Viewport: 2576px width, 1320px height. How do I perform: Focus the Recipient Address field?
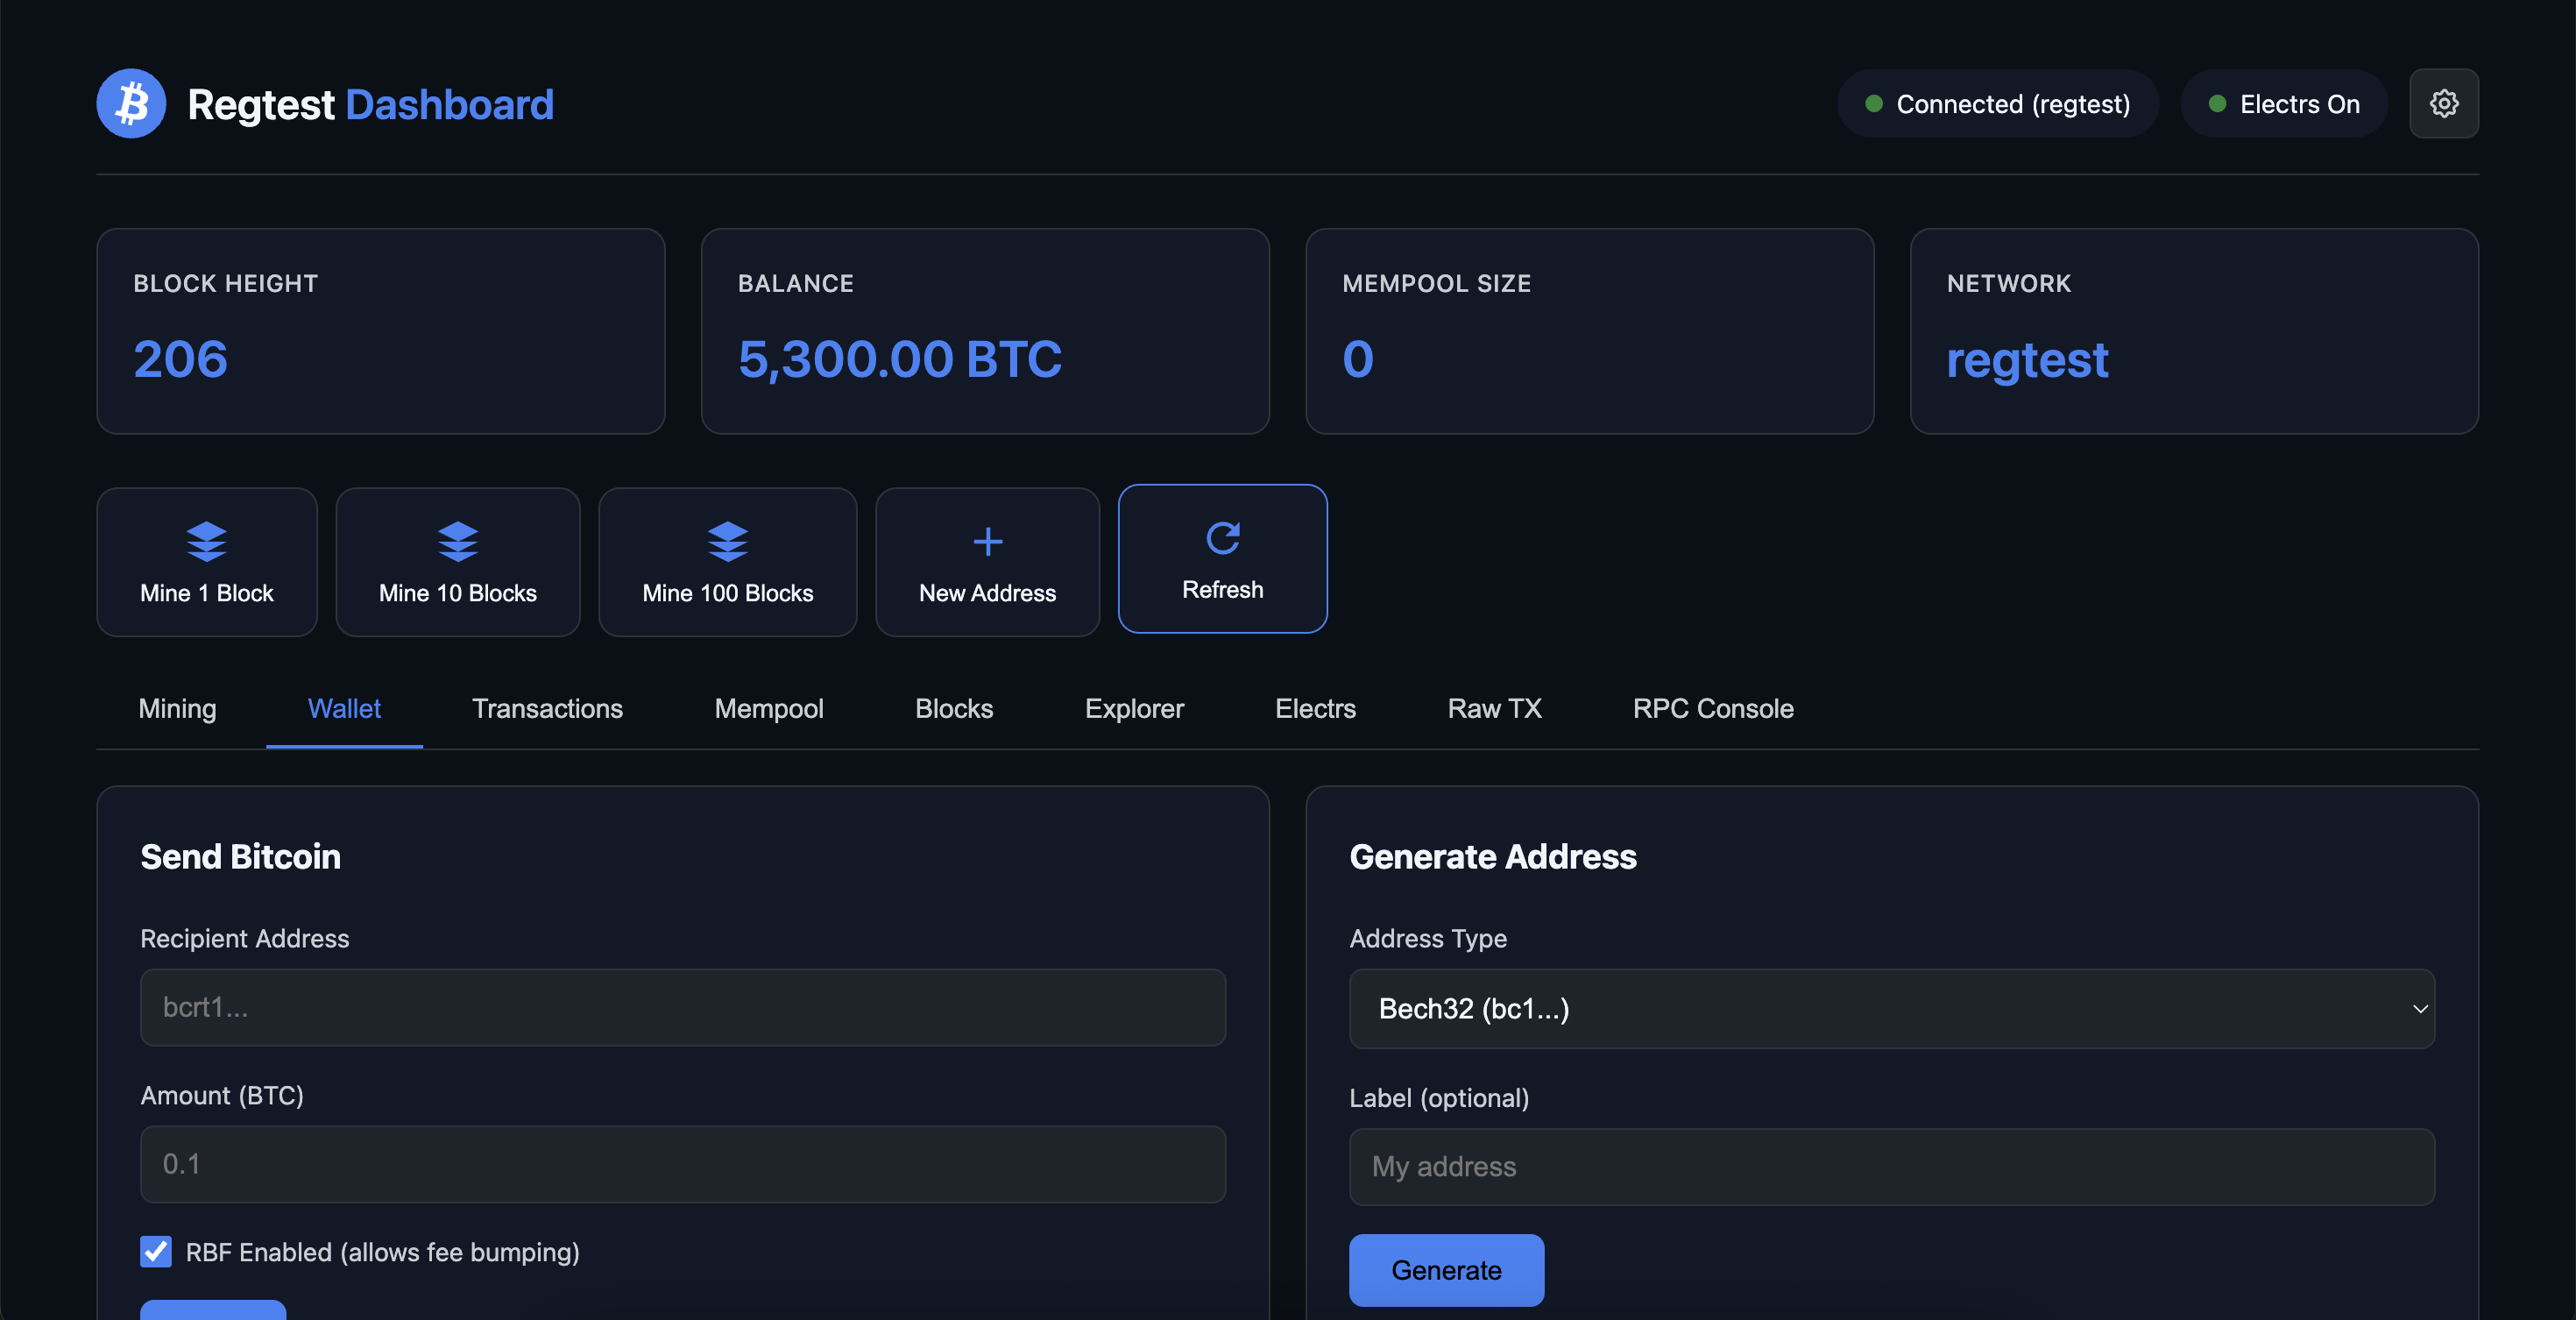click(682, 1007)
